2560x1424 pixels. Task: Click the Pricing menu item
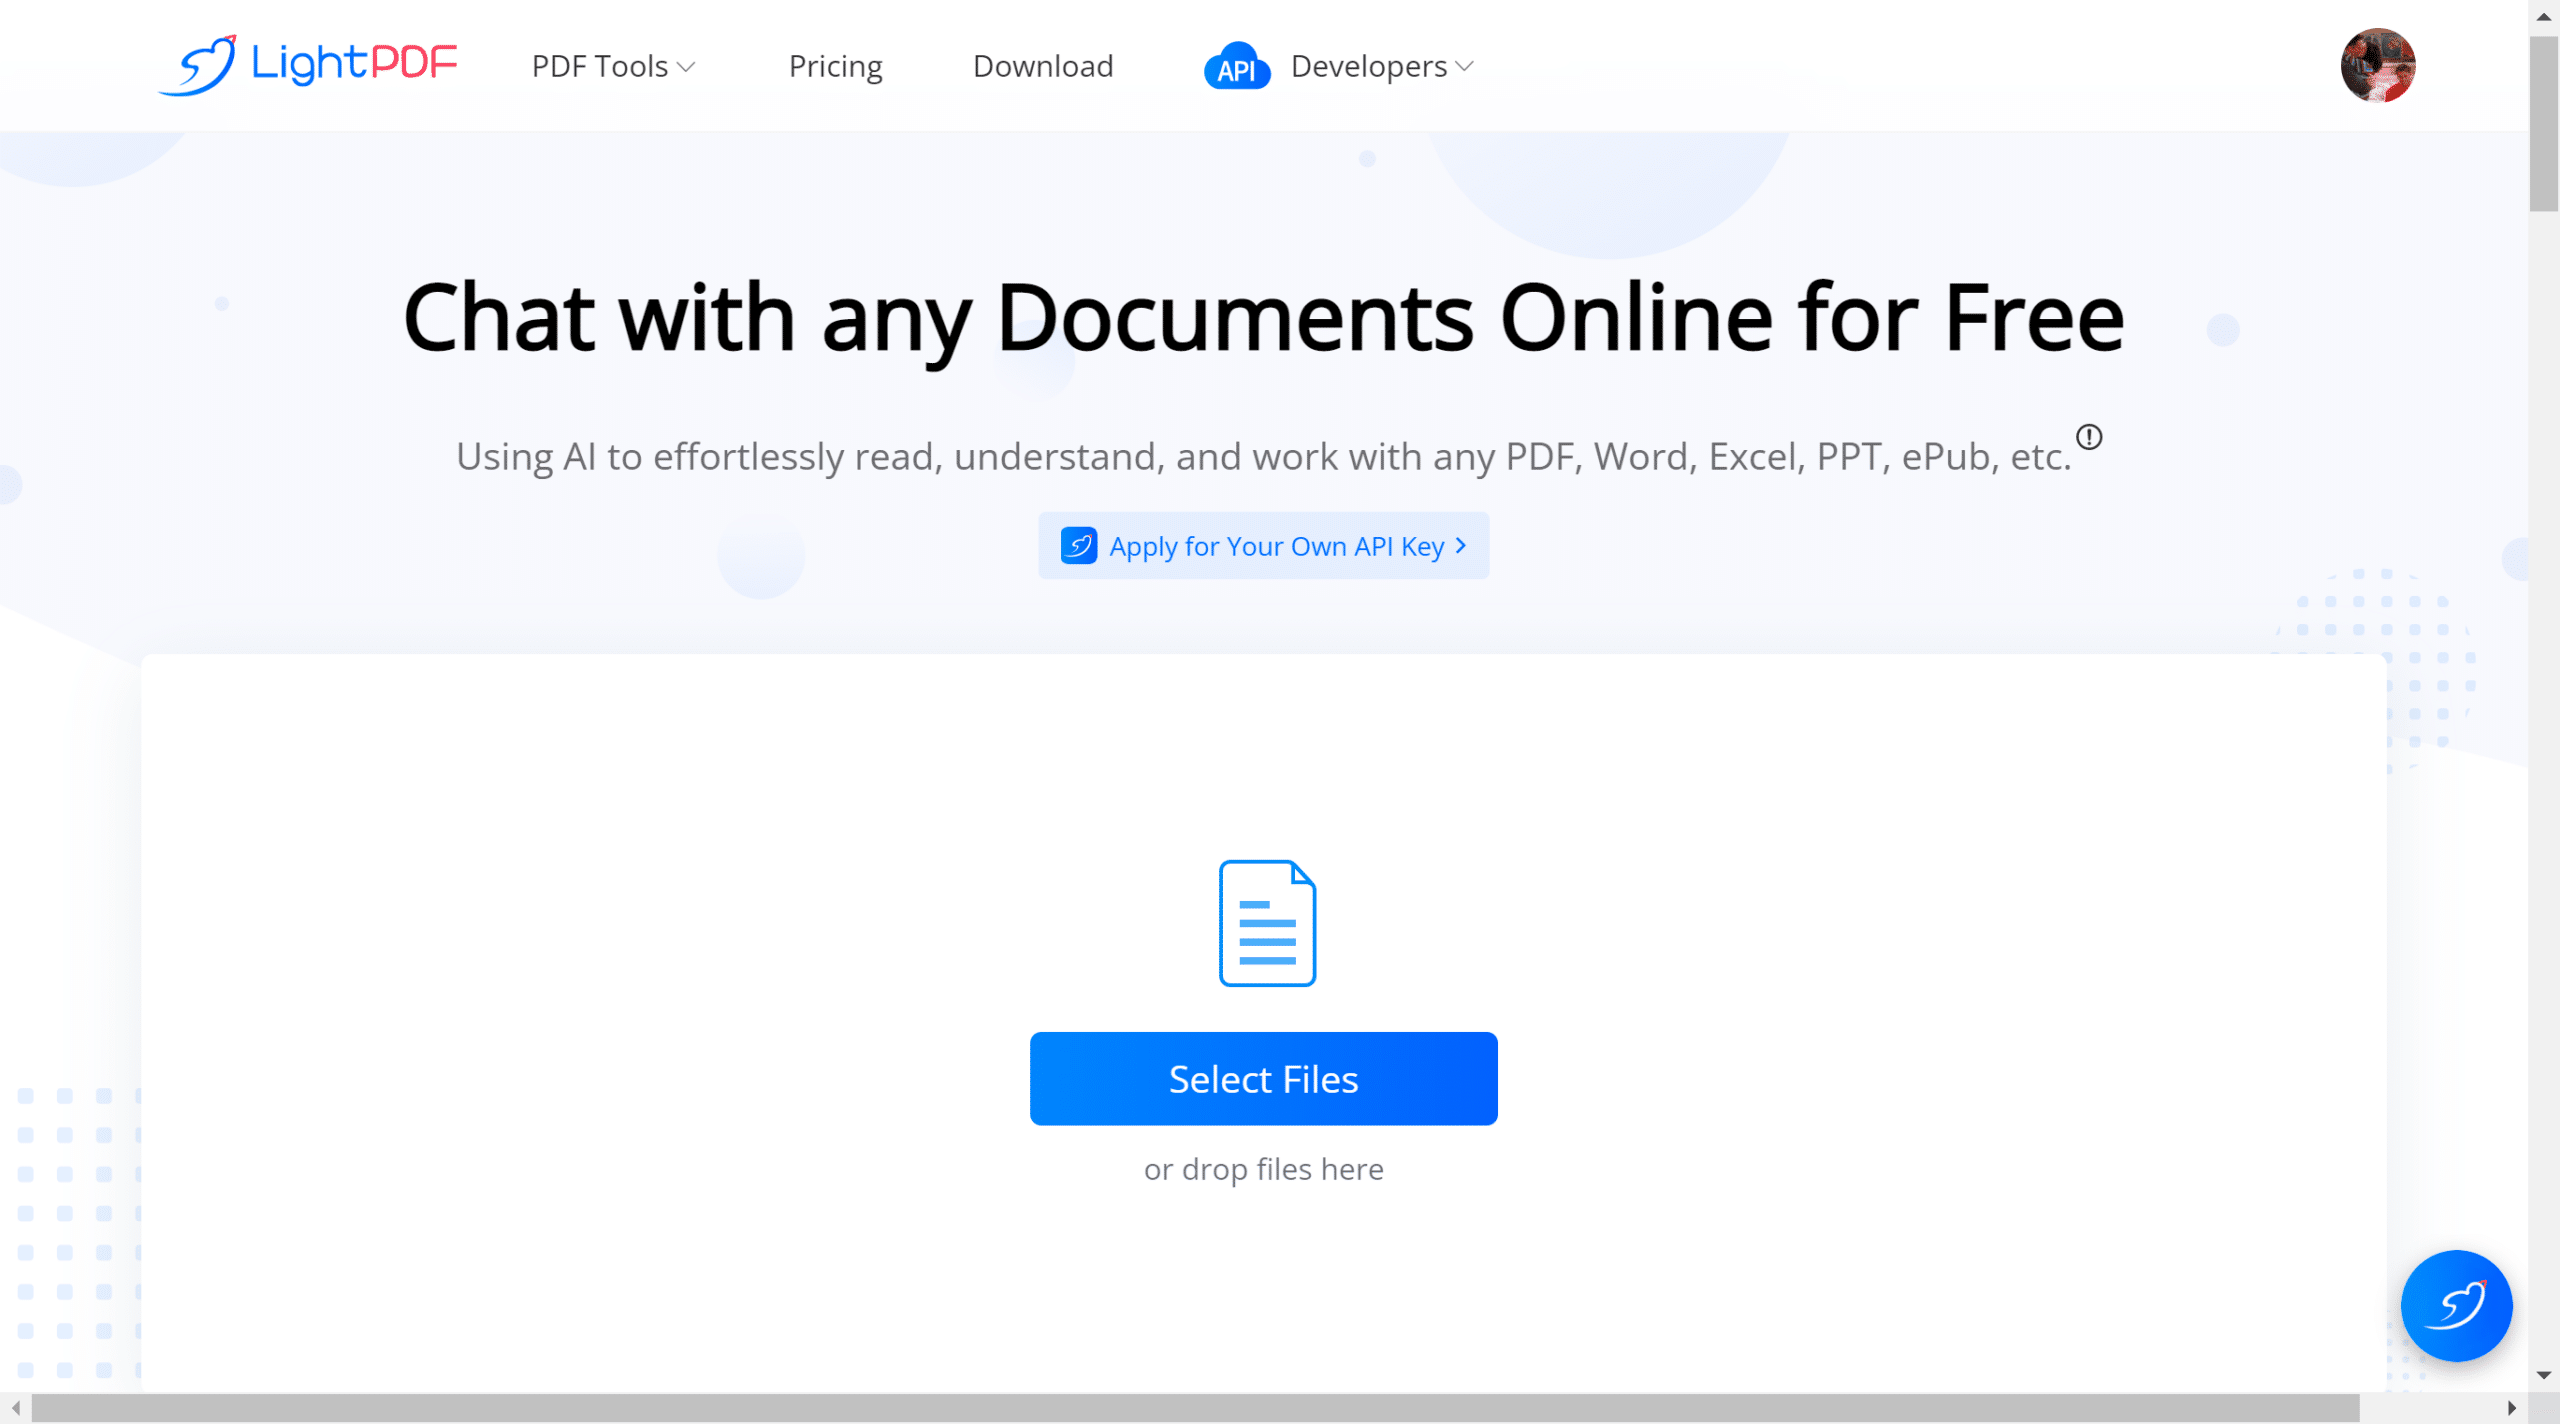pos(836,65)
